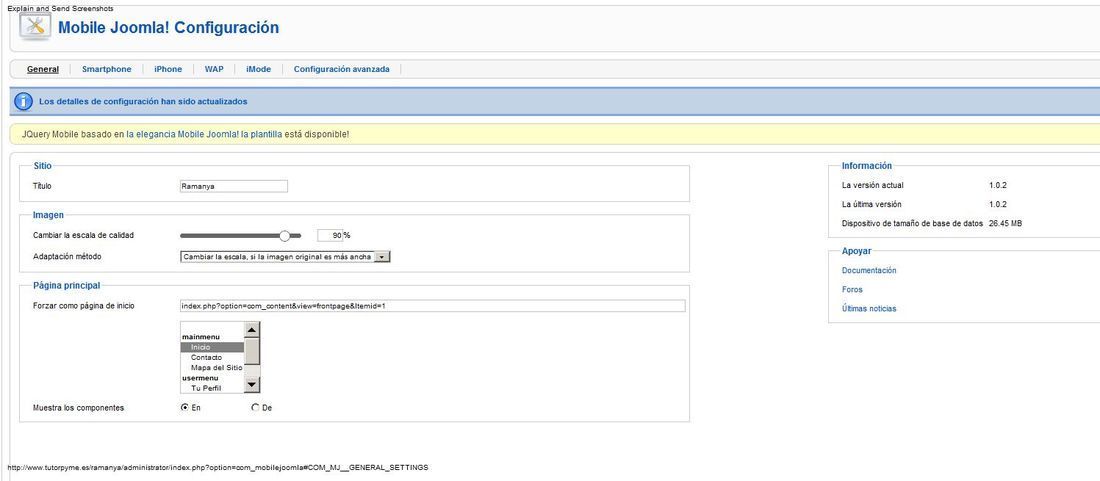Open the WAP tab
Image resolution: width=1100 pixels, height=481 pixels.
(x=214, y=69)
